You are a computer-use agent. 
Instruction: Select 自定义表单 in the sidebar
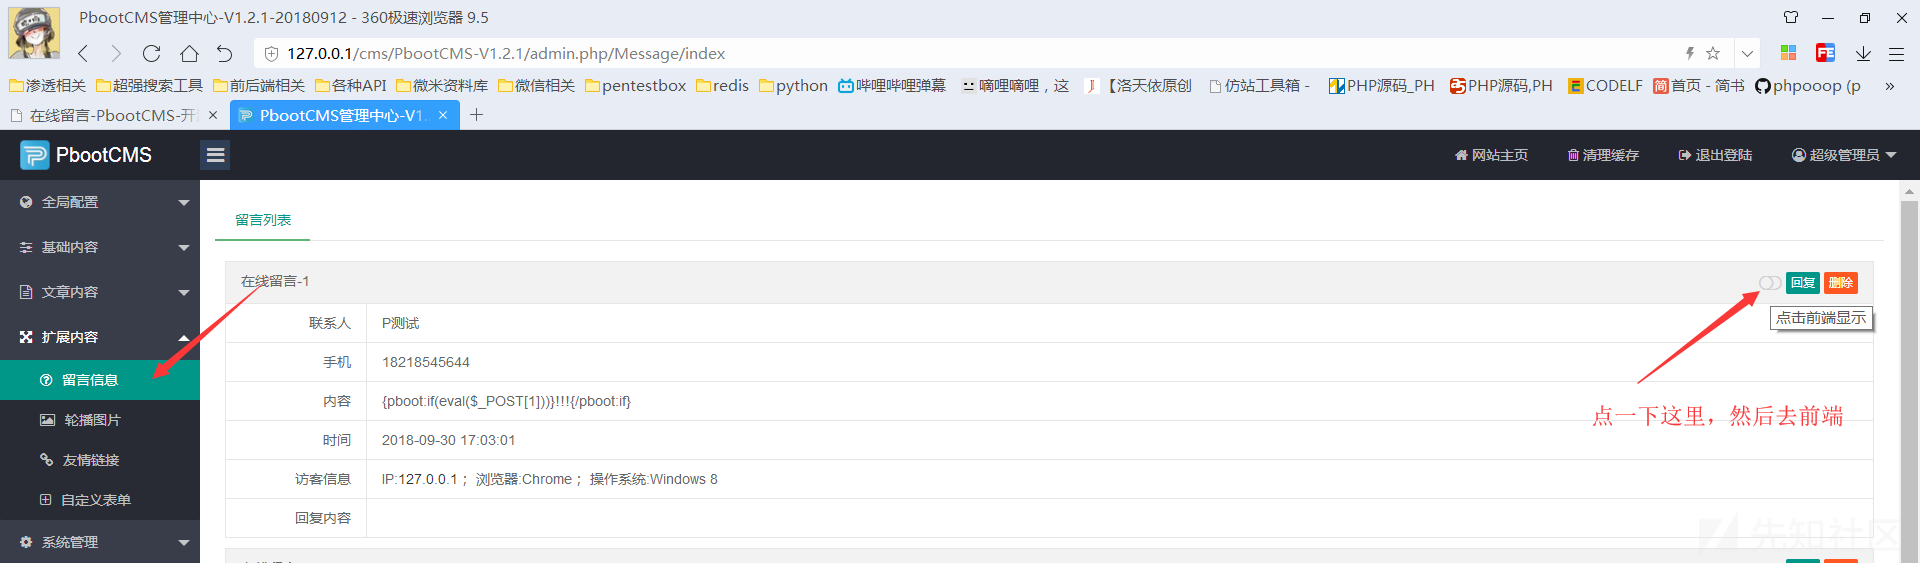tap(100, 500)
